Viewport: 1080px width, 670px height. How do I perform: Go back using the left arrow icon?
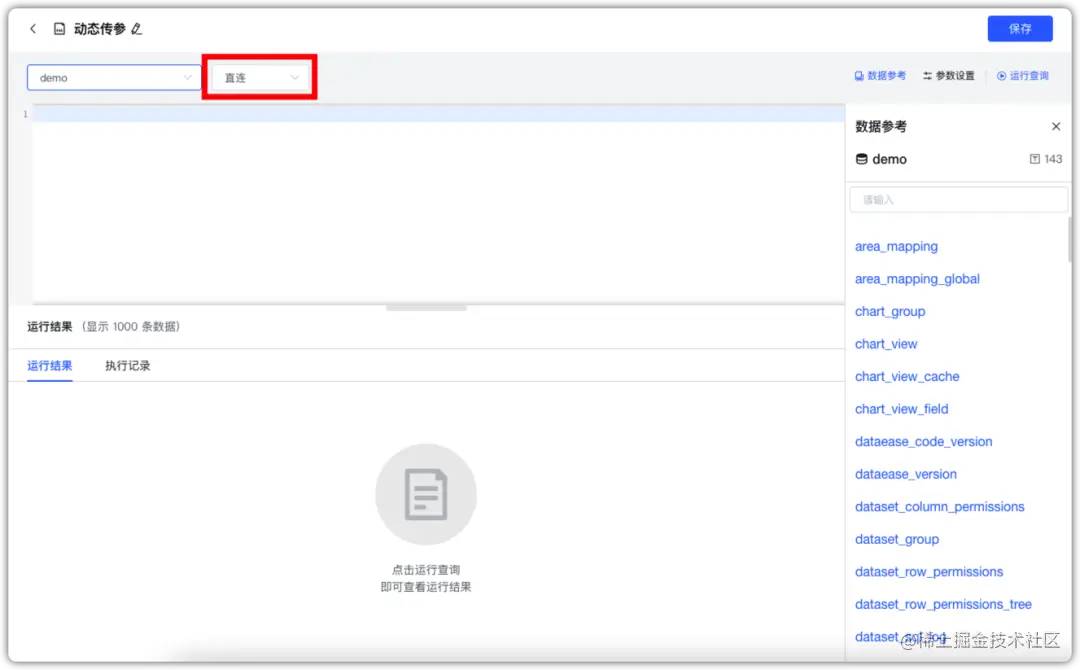point(32,29)
